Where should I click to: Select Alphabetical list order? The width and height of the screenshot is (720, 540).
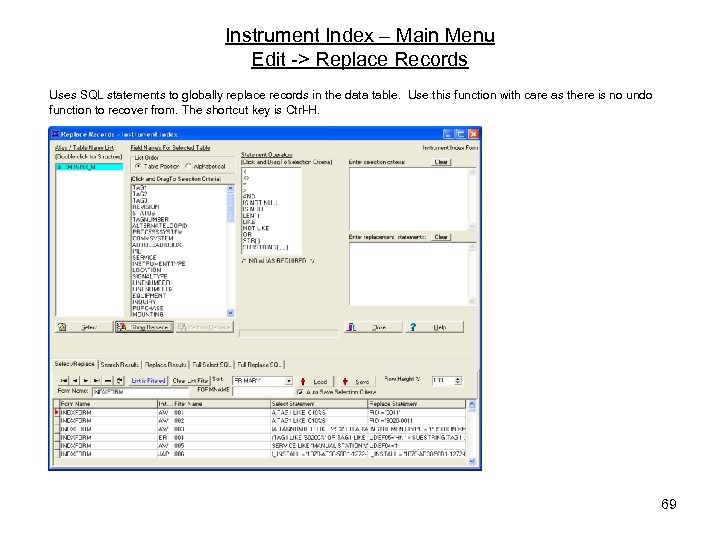click(x=205, y=166)
